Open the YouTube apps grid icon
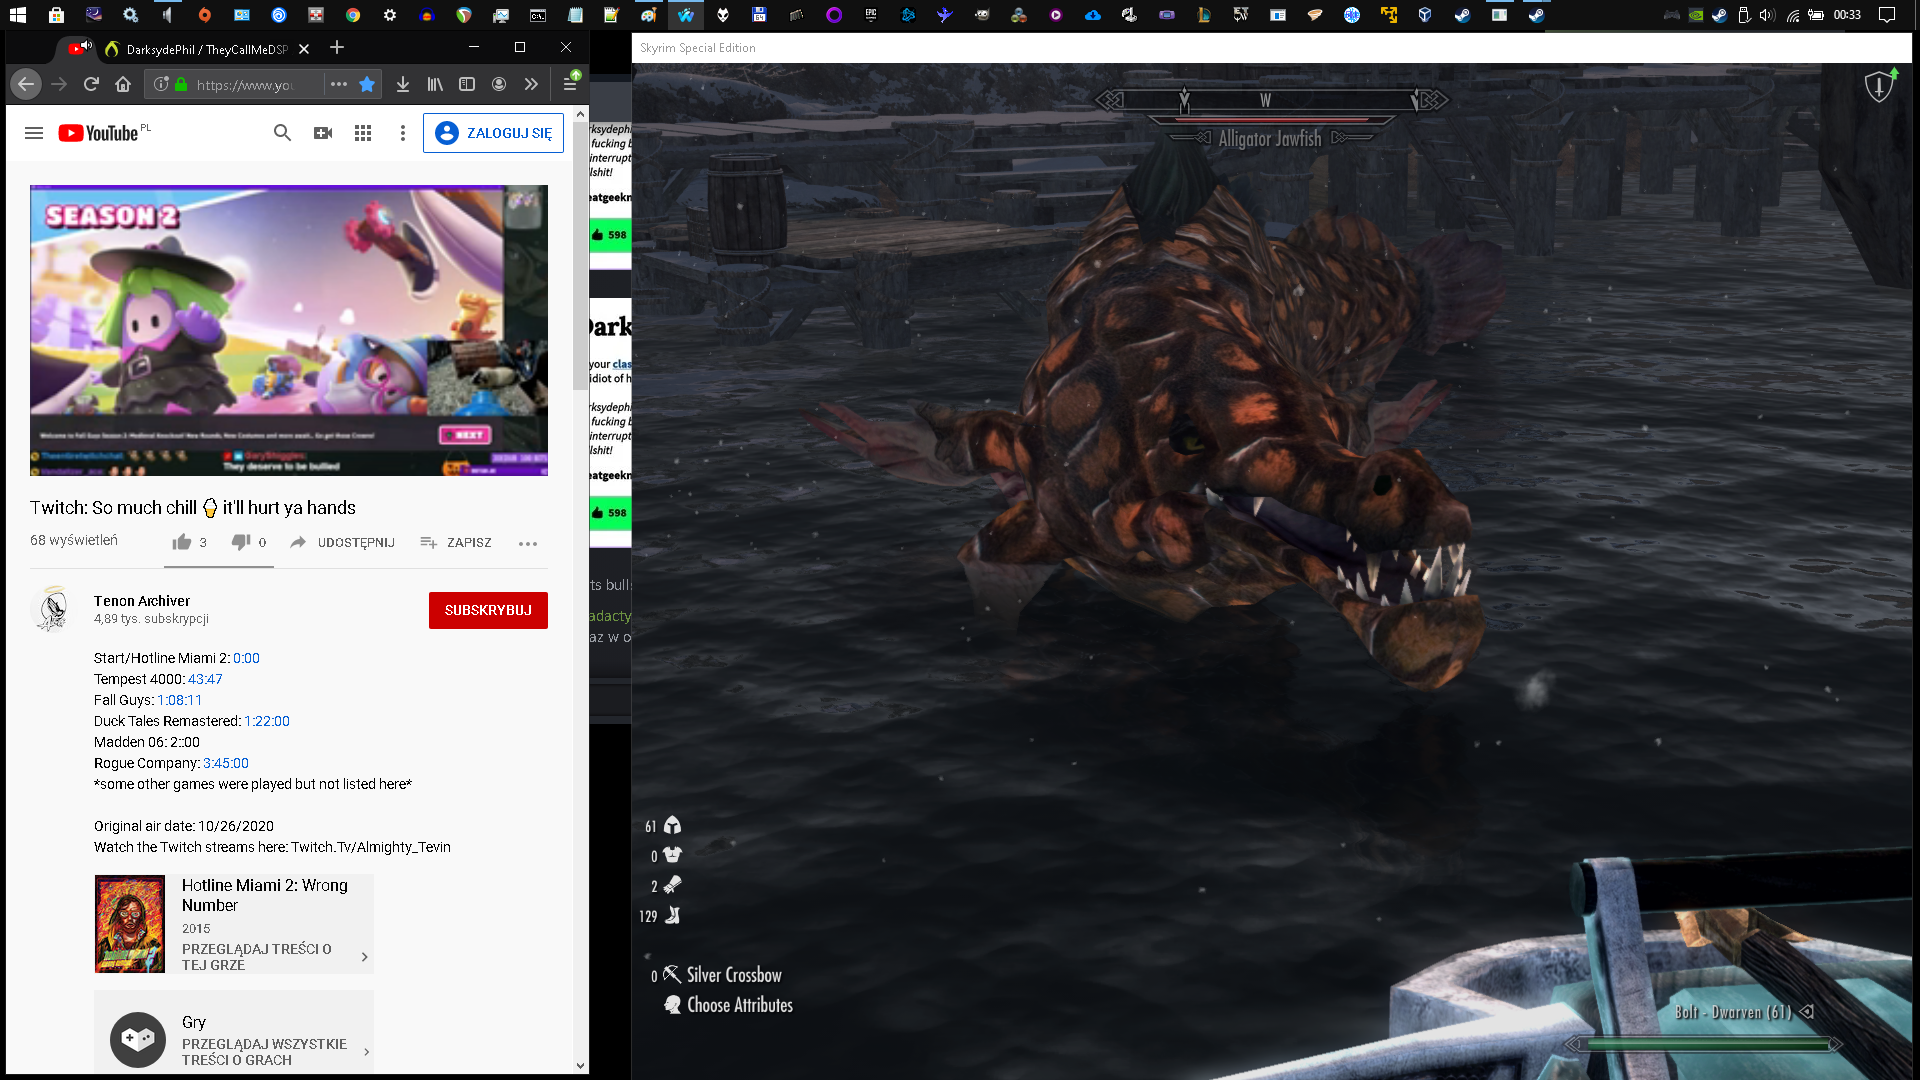Image resolution: width=1920 pixels, height=1080 pixels. 363,133
